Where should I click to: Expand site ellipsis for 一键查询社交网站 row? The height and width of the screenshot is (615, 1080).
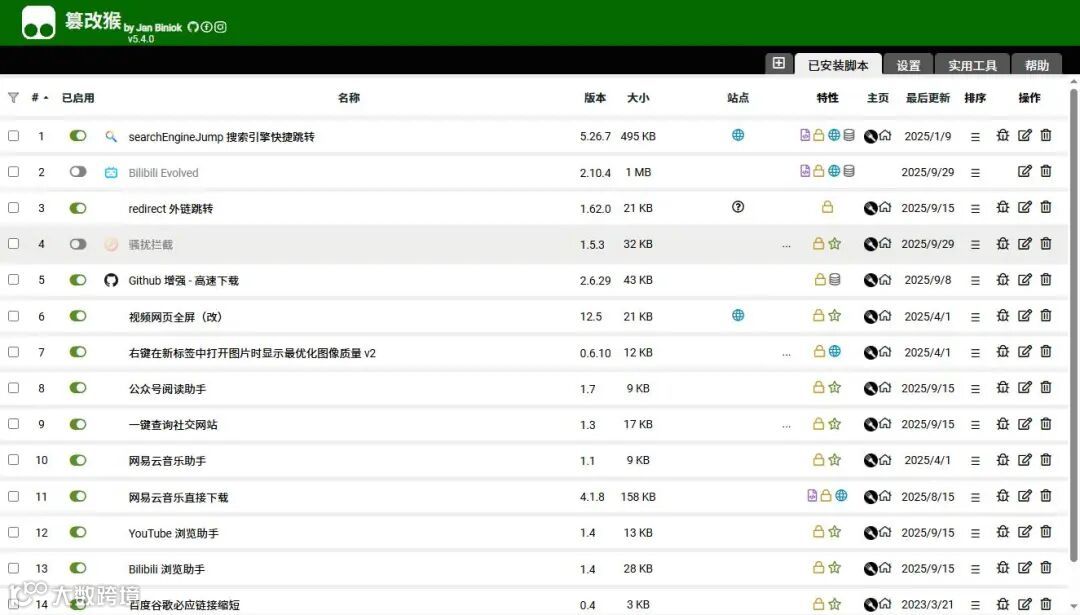(x=787, y=426)
